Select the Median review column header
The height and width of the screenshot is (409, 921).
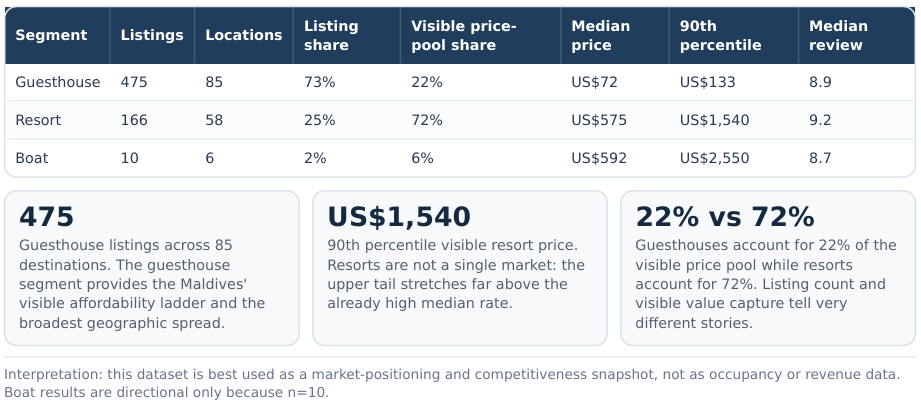[838, 35]
